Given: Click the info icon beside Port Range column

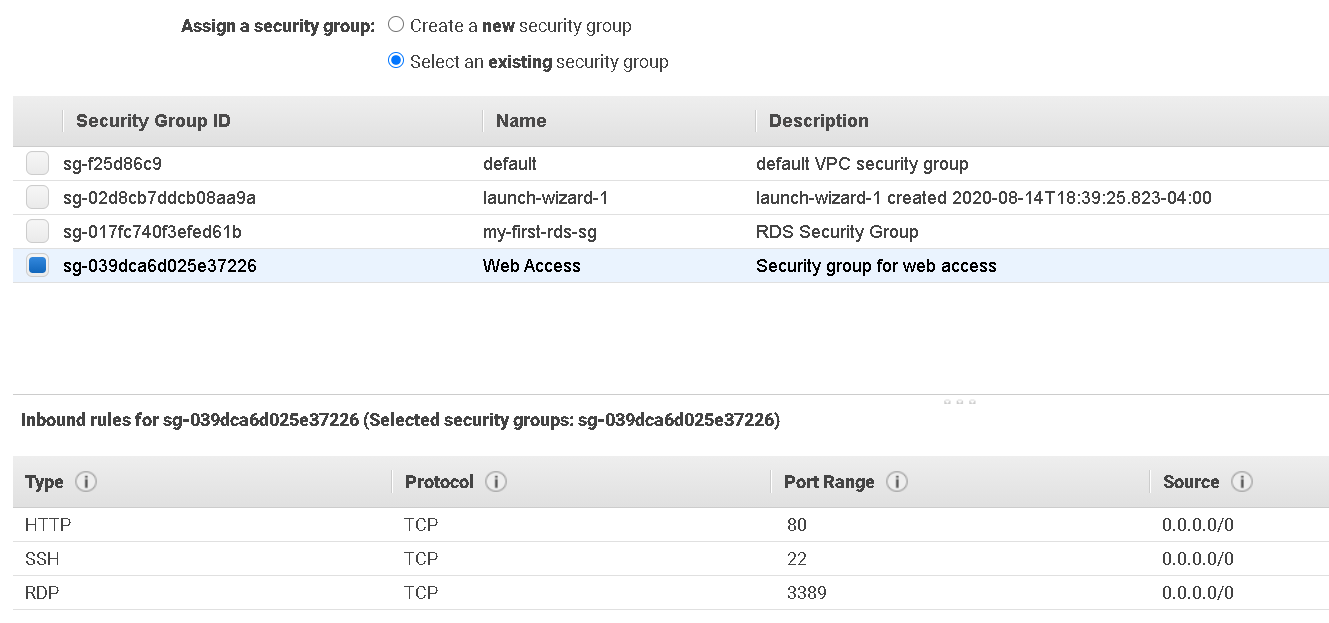Looking at the screenshot, I should point(897,482).
